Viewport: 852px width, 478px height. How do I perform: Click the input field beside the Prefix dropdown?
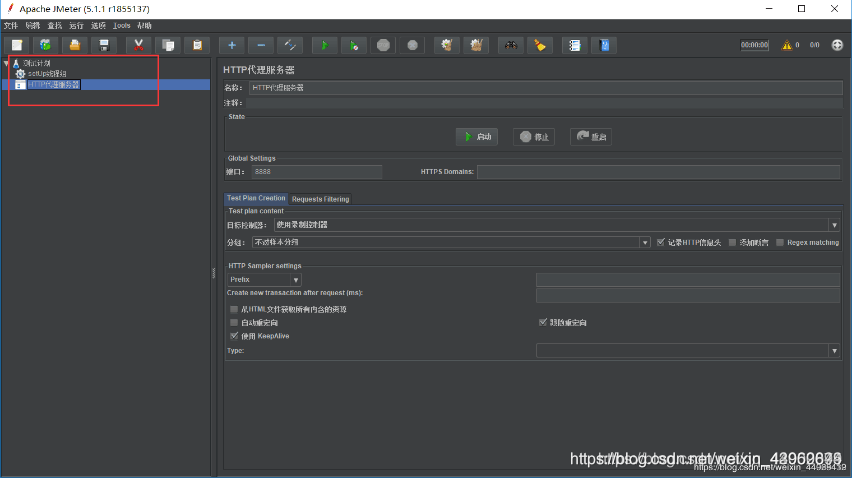[688, 280]
